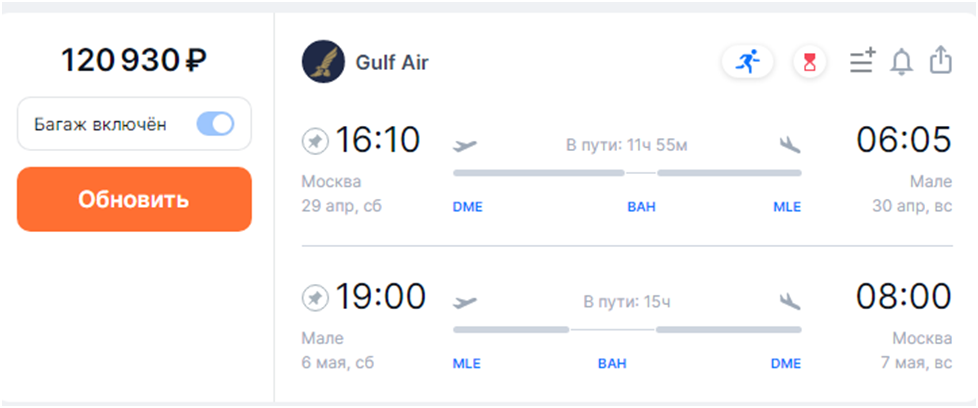Click the outbound DME airport code
The image size is (978, 408).
point(467,207)
